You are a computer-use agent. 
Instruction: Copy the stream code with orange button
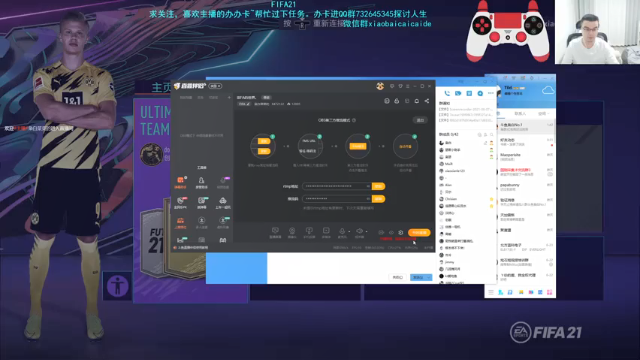click(x=378, y=199)
